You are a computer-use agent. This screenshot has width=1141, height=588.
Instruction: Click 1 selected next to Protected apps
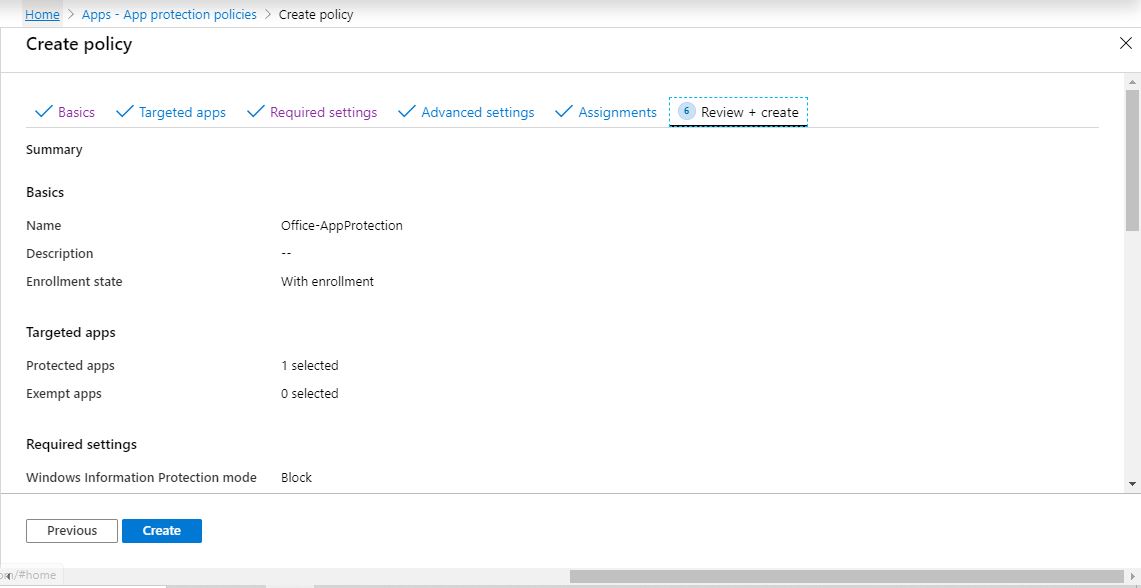[310, 365]
